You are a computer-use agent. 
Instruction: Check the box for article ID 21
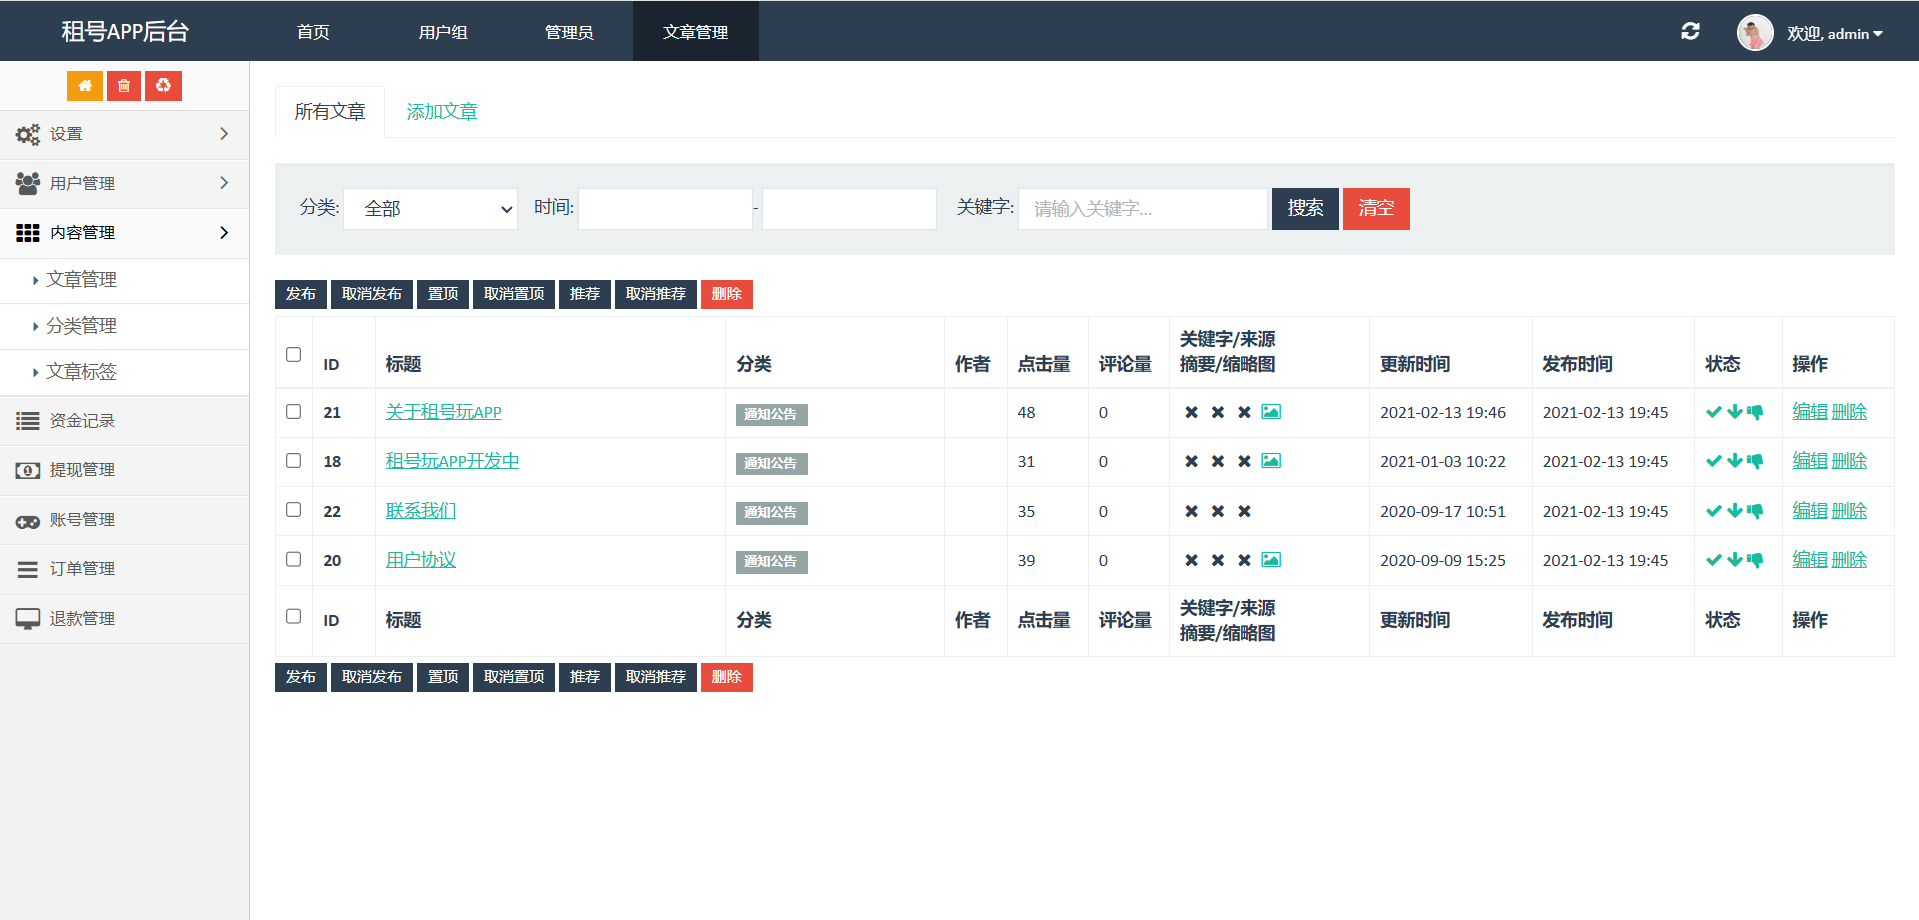pos(293,411)
